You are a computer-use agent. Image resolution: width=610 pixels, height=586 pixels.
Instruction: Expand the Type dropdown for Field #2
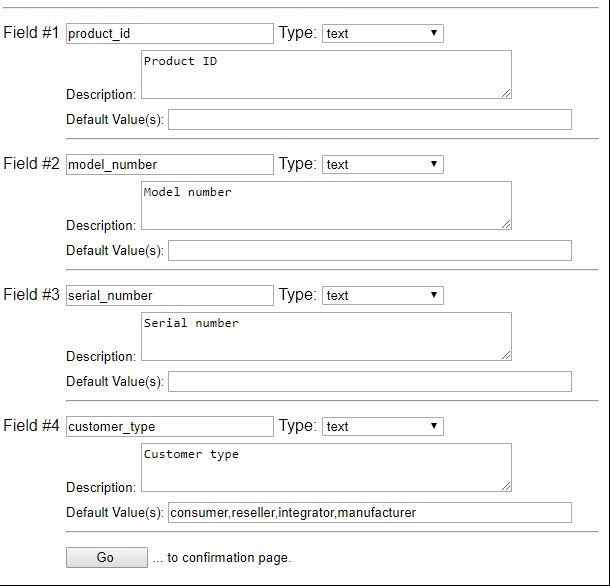(382, 164)
